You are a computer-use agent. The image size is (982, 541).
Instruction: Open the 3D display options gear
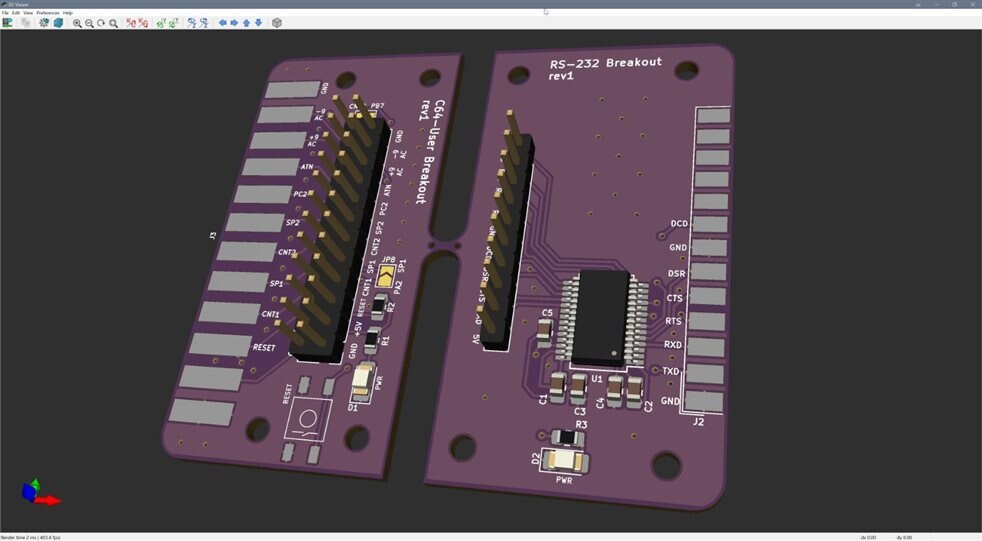coord(44,23)
